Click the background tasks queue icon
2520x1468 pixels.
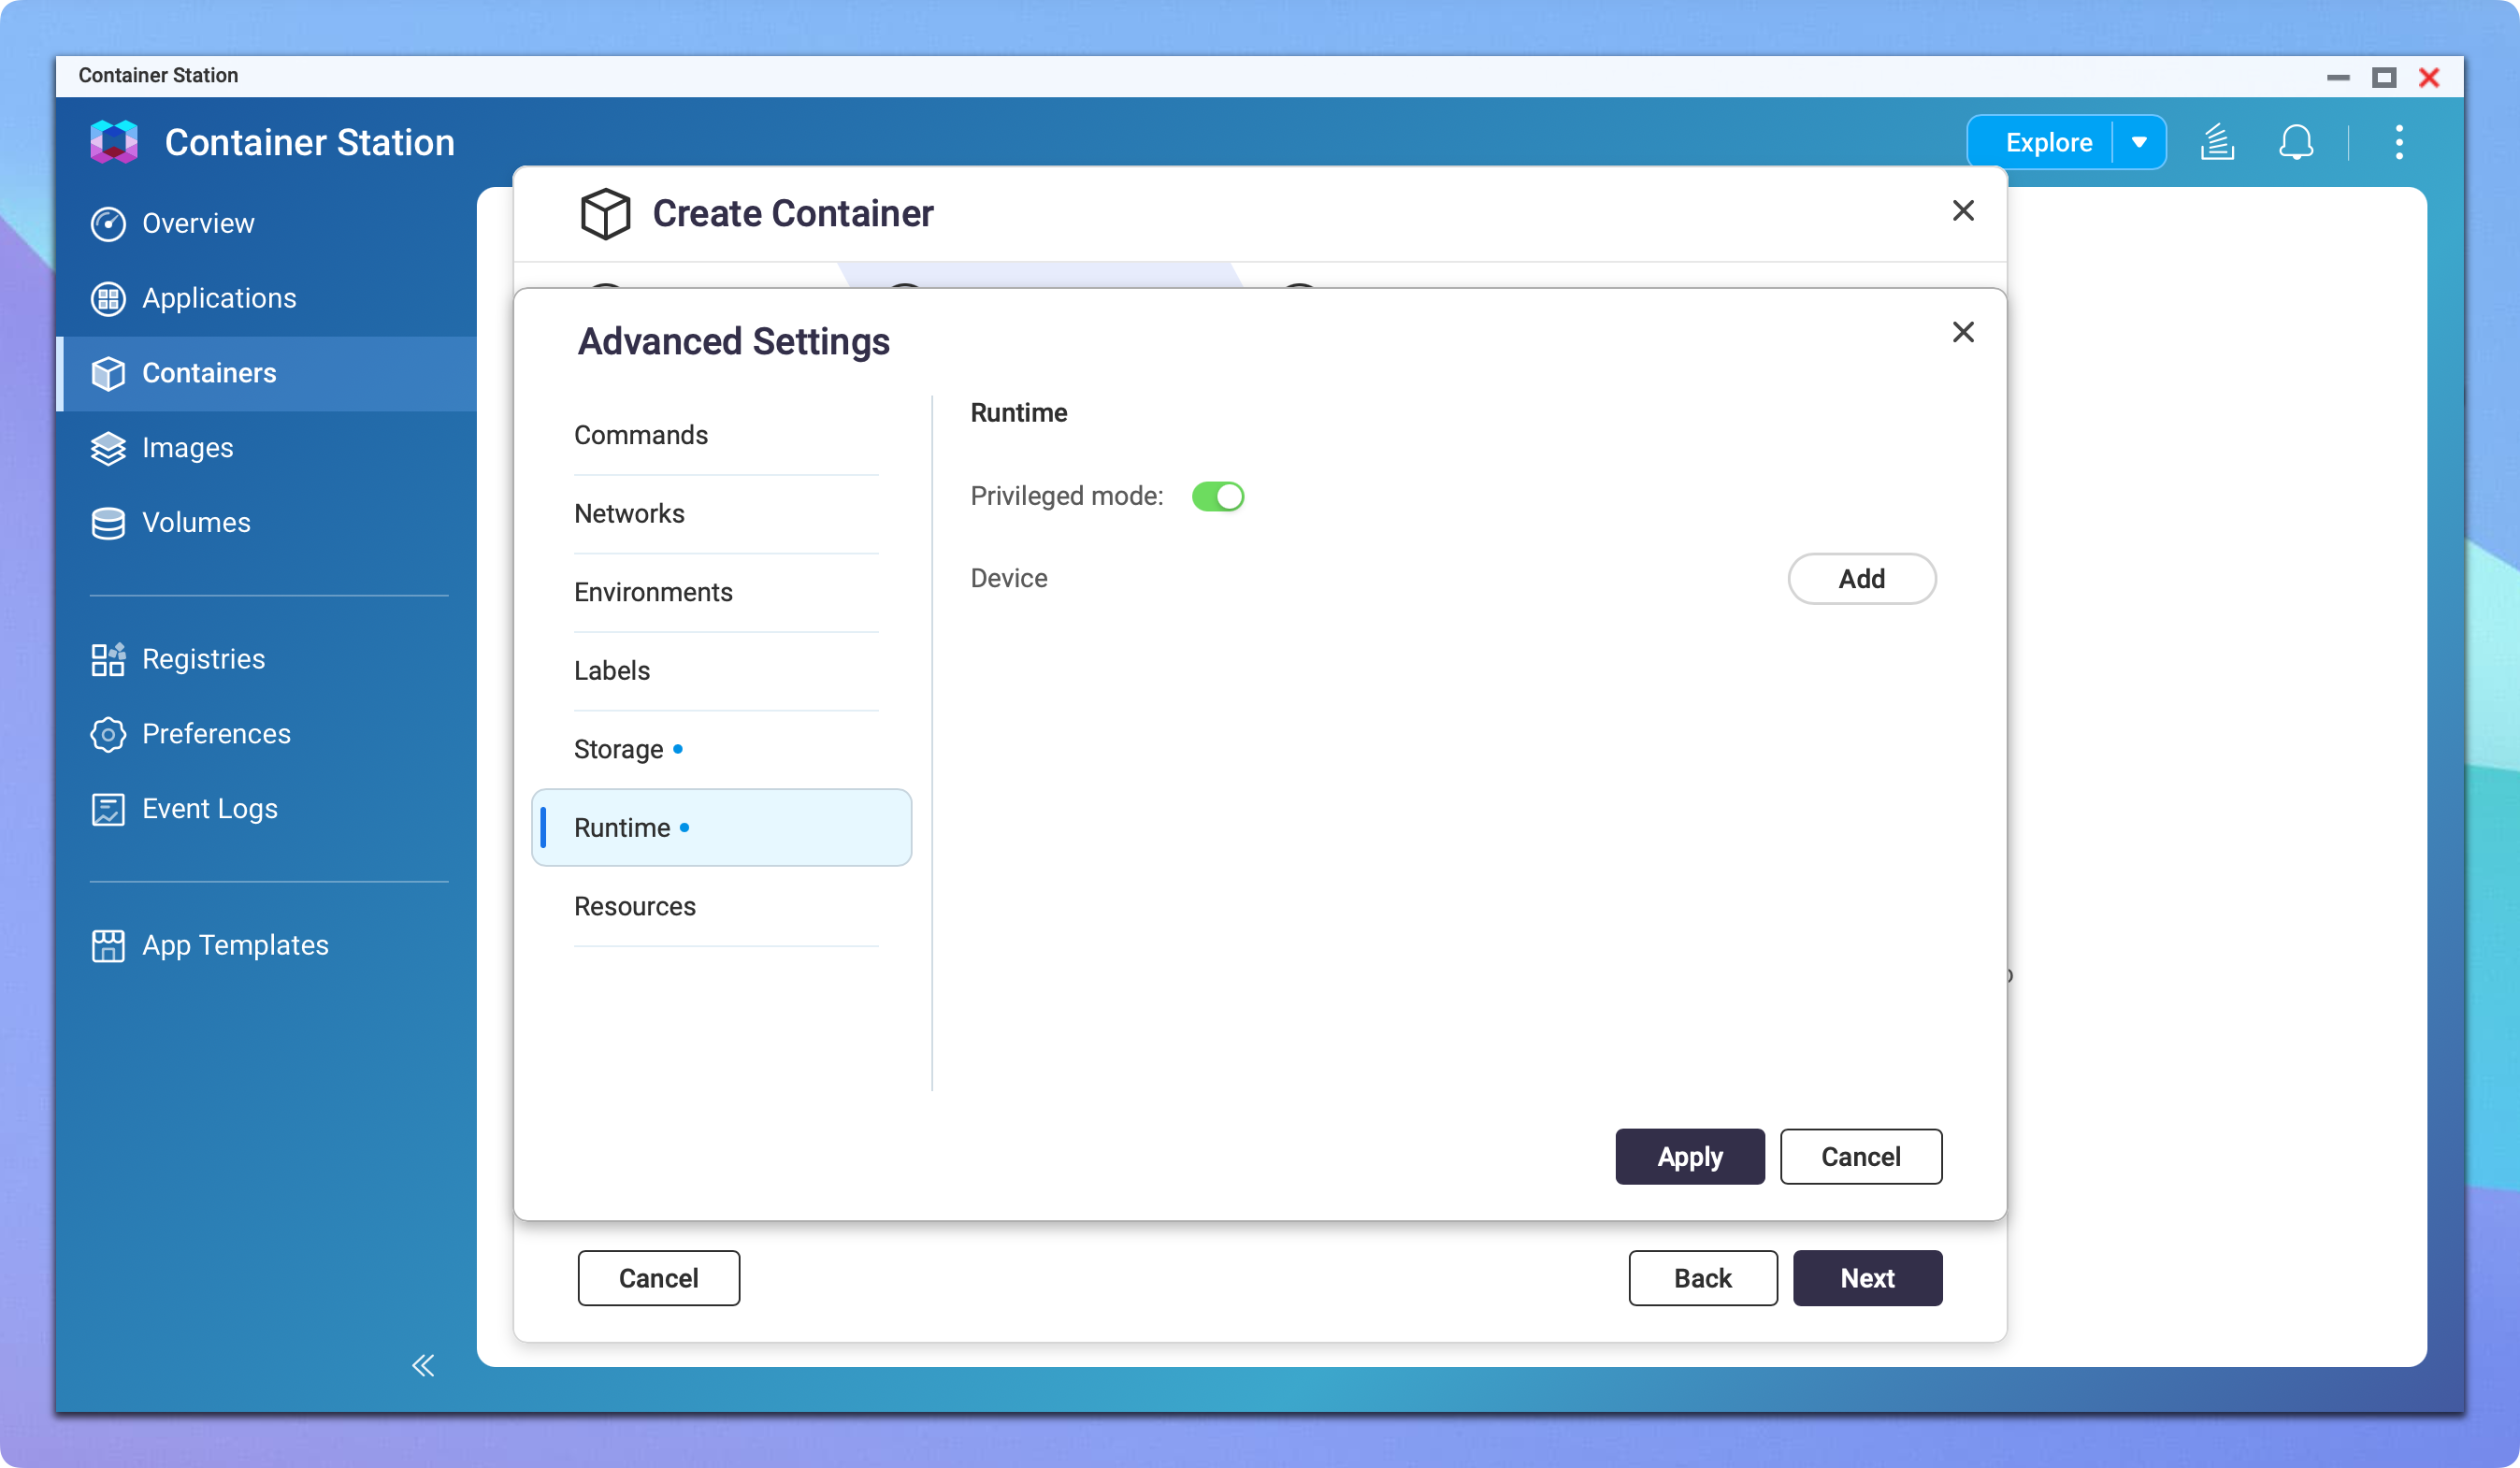(2218, 142)
